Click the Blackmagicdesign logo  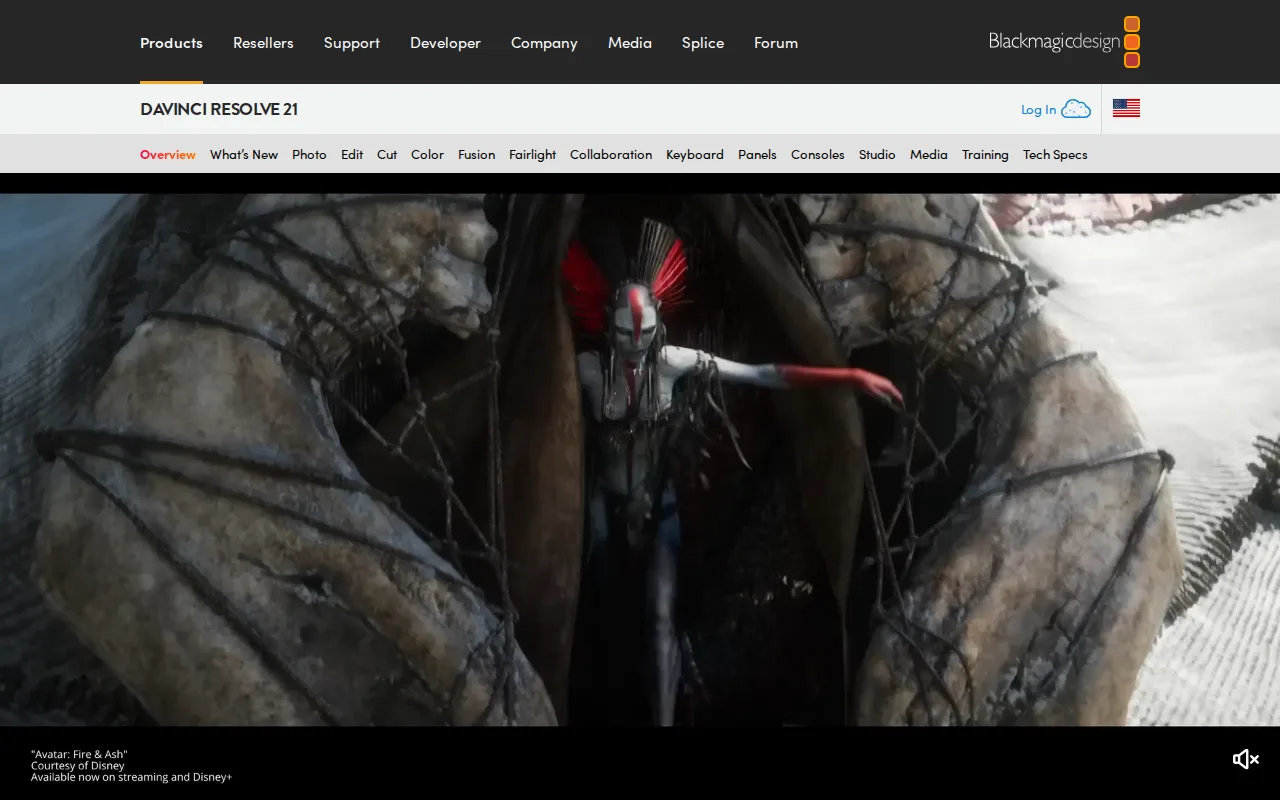pyautogui.click(x=1064, y=42)
